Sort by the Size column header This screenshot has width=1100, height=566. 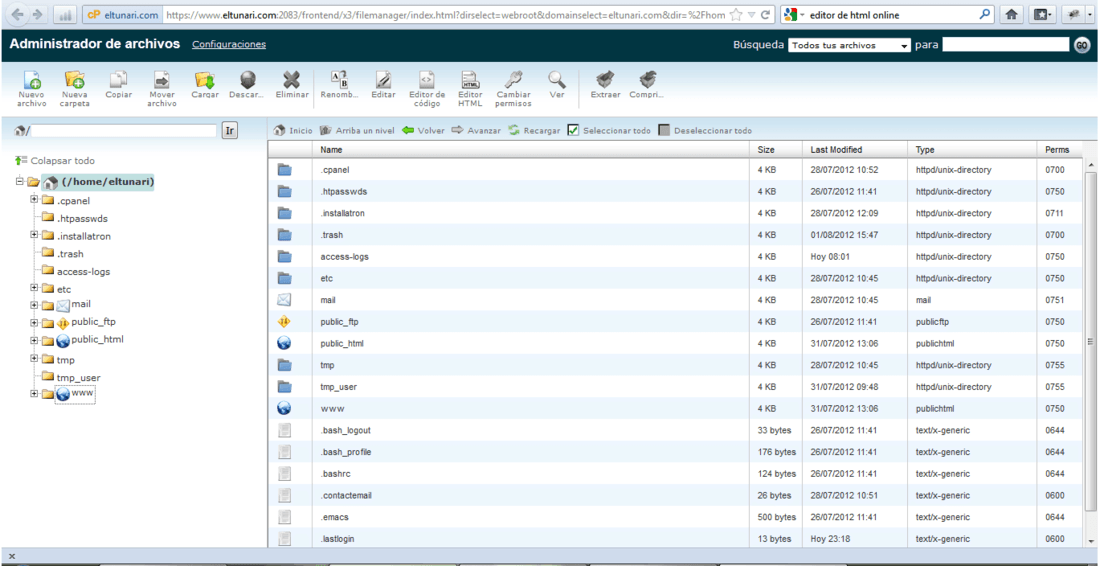pos(775,149)
